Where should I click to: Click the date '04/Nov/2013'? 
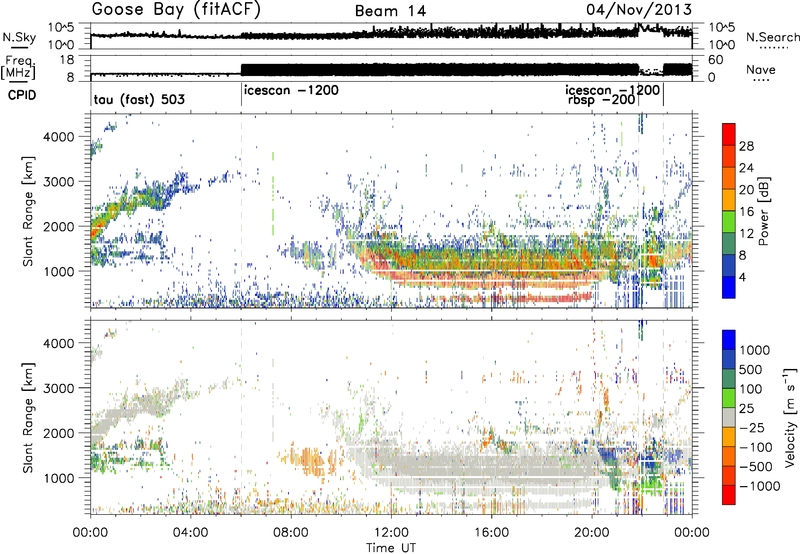pyautogui.click(x=639, y=9)
